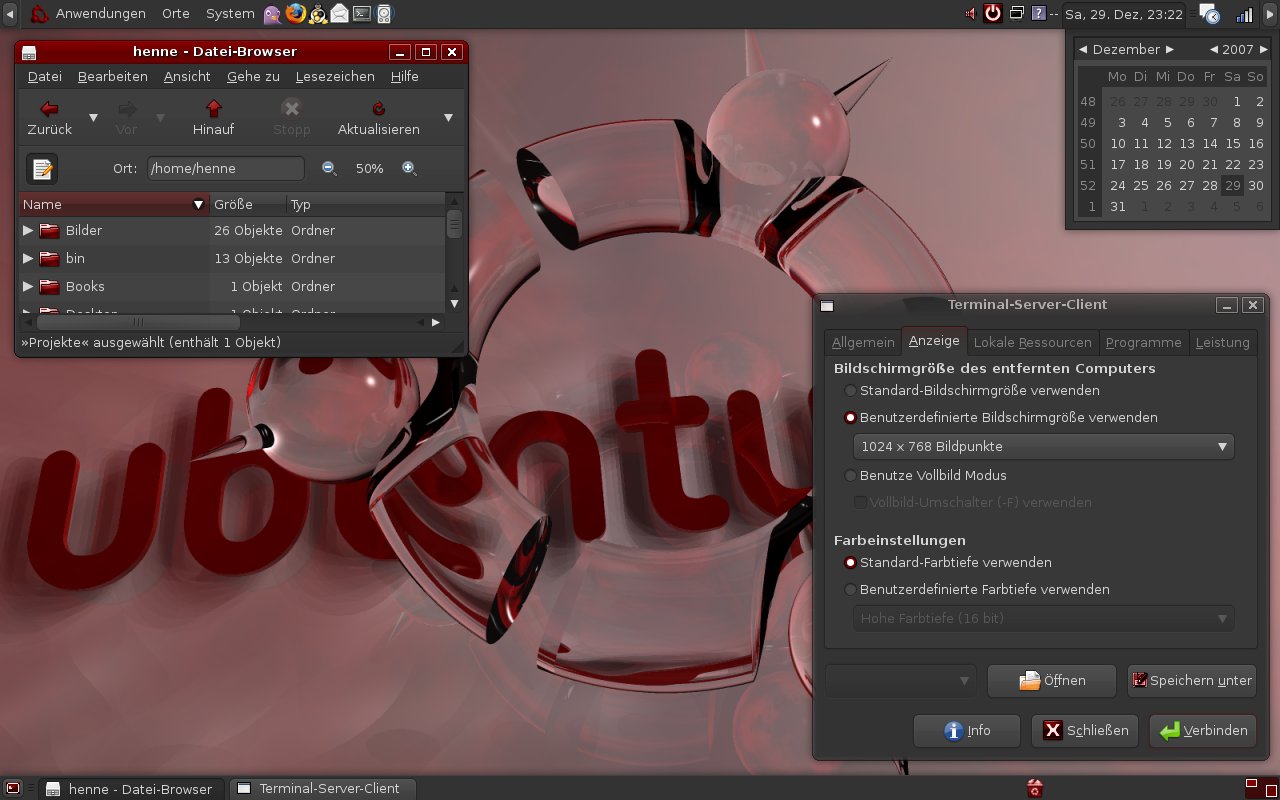Image resolution: width=1280 pixels, height=800 pixels.
Task: Click horizontal scrollbar in Datei-Browser
Action: point(138,322)
